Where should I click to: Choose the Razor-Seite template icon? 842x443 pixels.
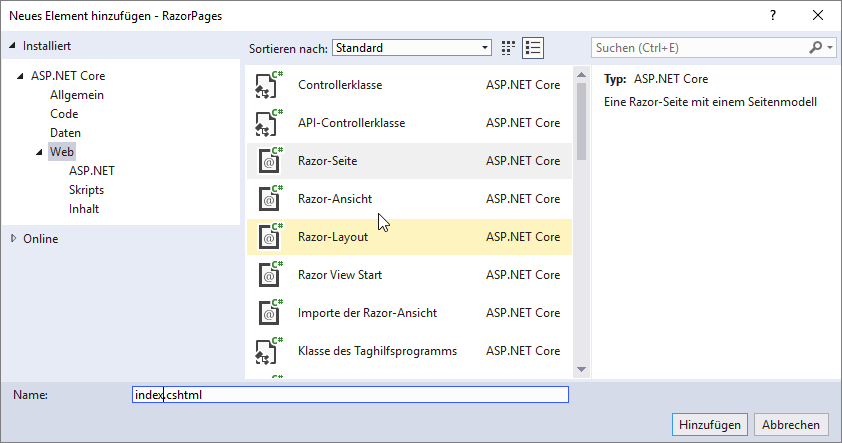tap(266, 161)
